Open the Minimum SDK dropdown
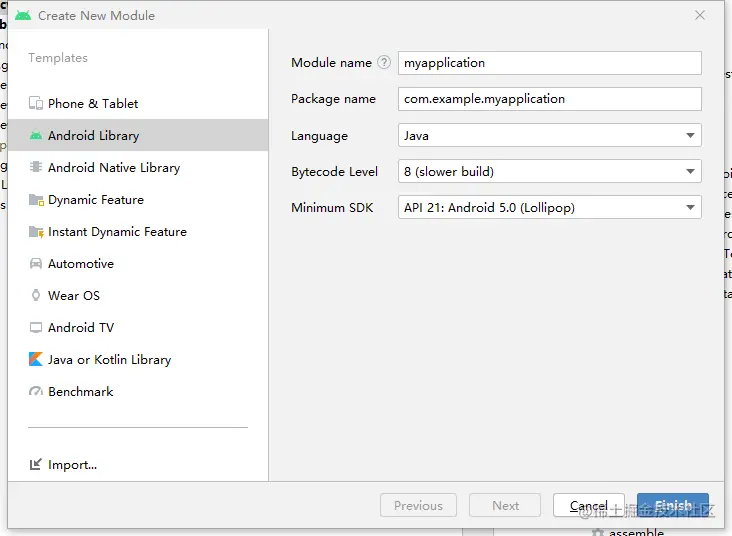The height and width of the screenshot is (536, 732). tap(549, 207)
